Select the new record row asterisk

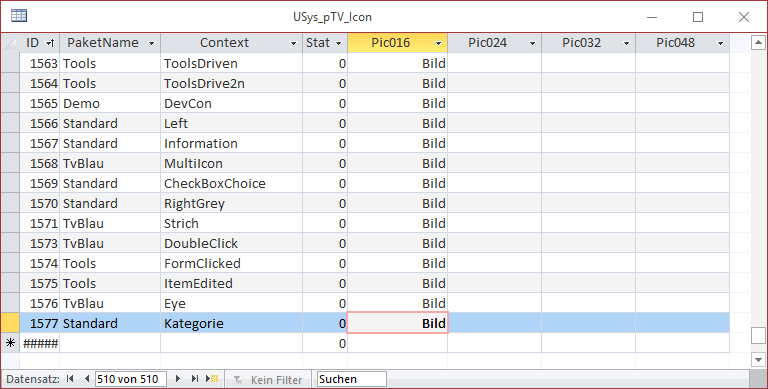coord(10,343)
